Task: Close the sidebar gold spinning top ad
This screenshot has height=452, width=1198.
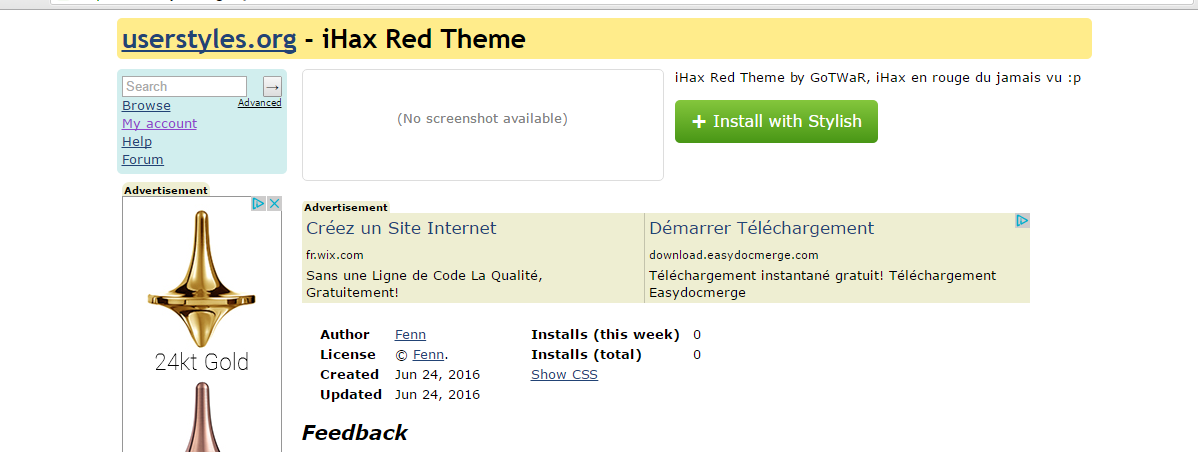Action: [273, 204]
